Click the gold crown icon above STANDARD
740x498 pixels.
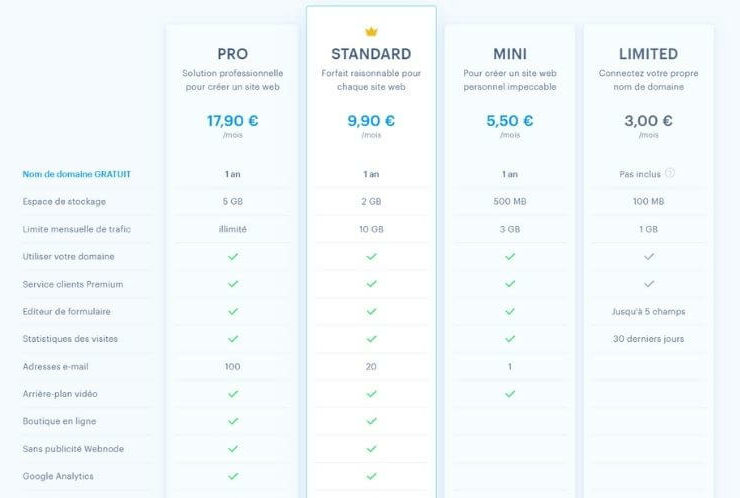(371, 32)
